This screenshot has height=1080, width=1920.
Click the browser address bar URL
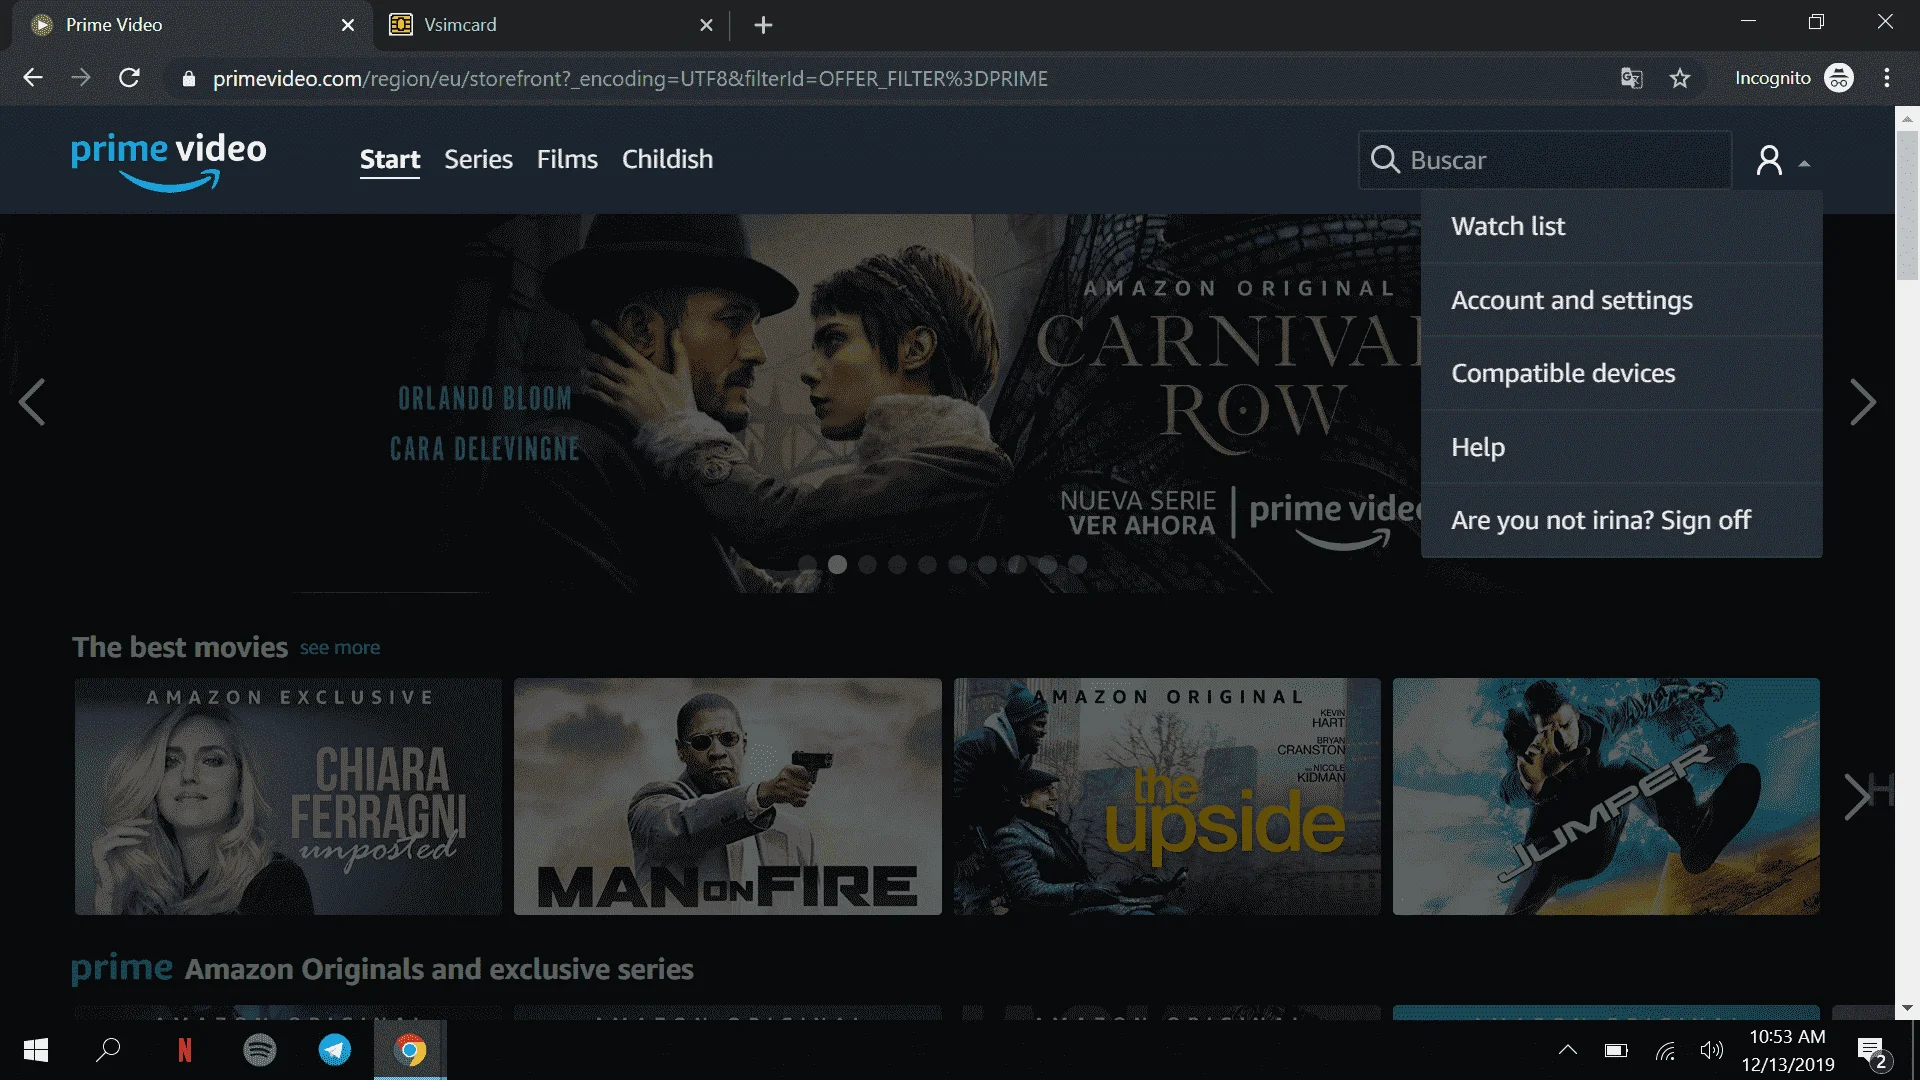click(630, 78)
